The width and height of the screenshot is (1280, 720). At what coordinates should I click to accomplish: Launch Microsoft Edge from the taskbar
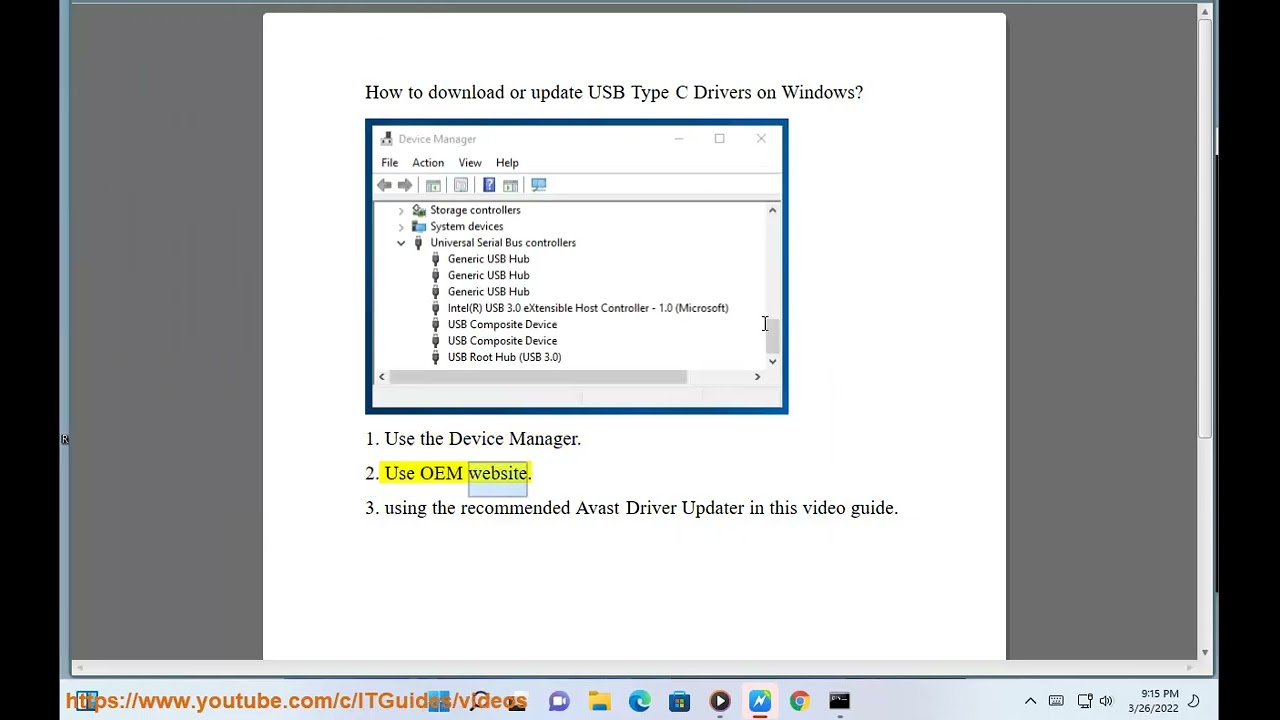pos(639,701)
